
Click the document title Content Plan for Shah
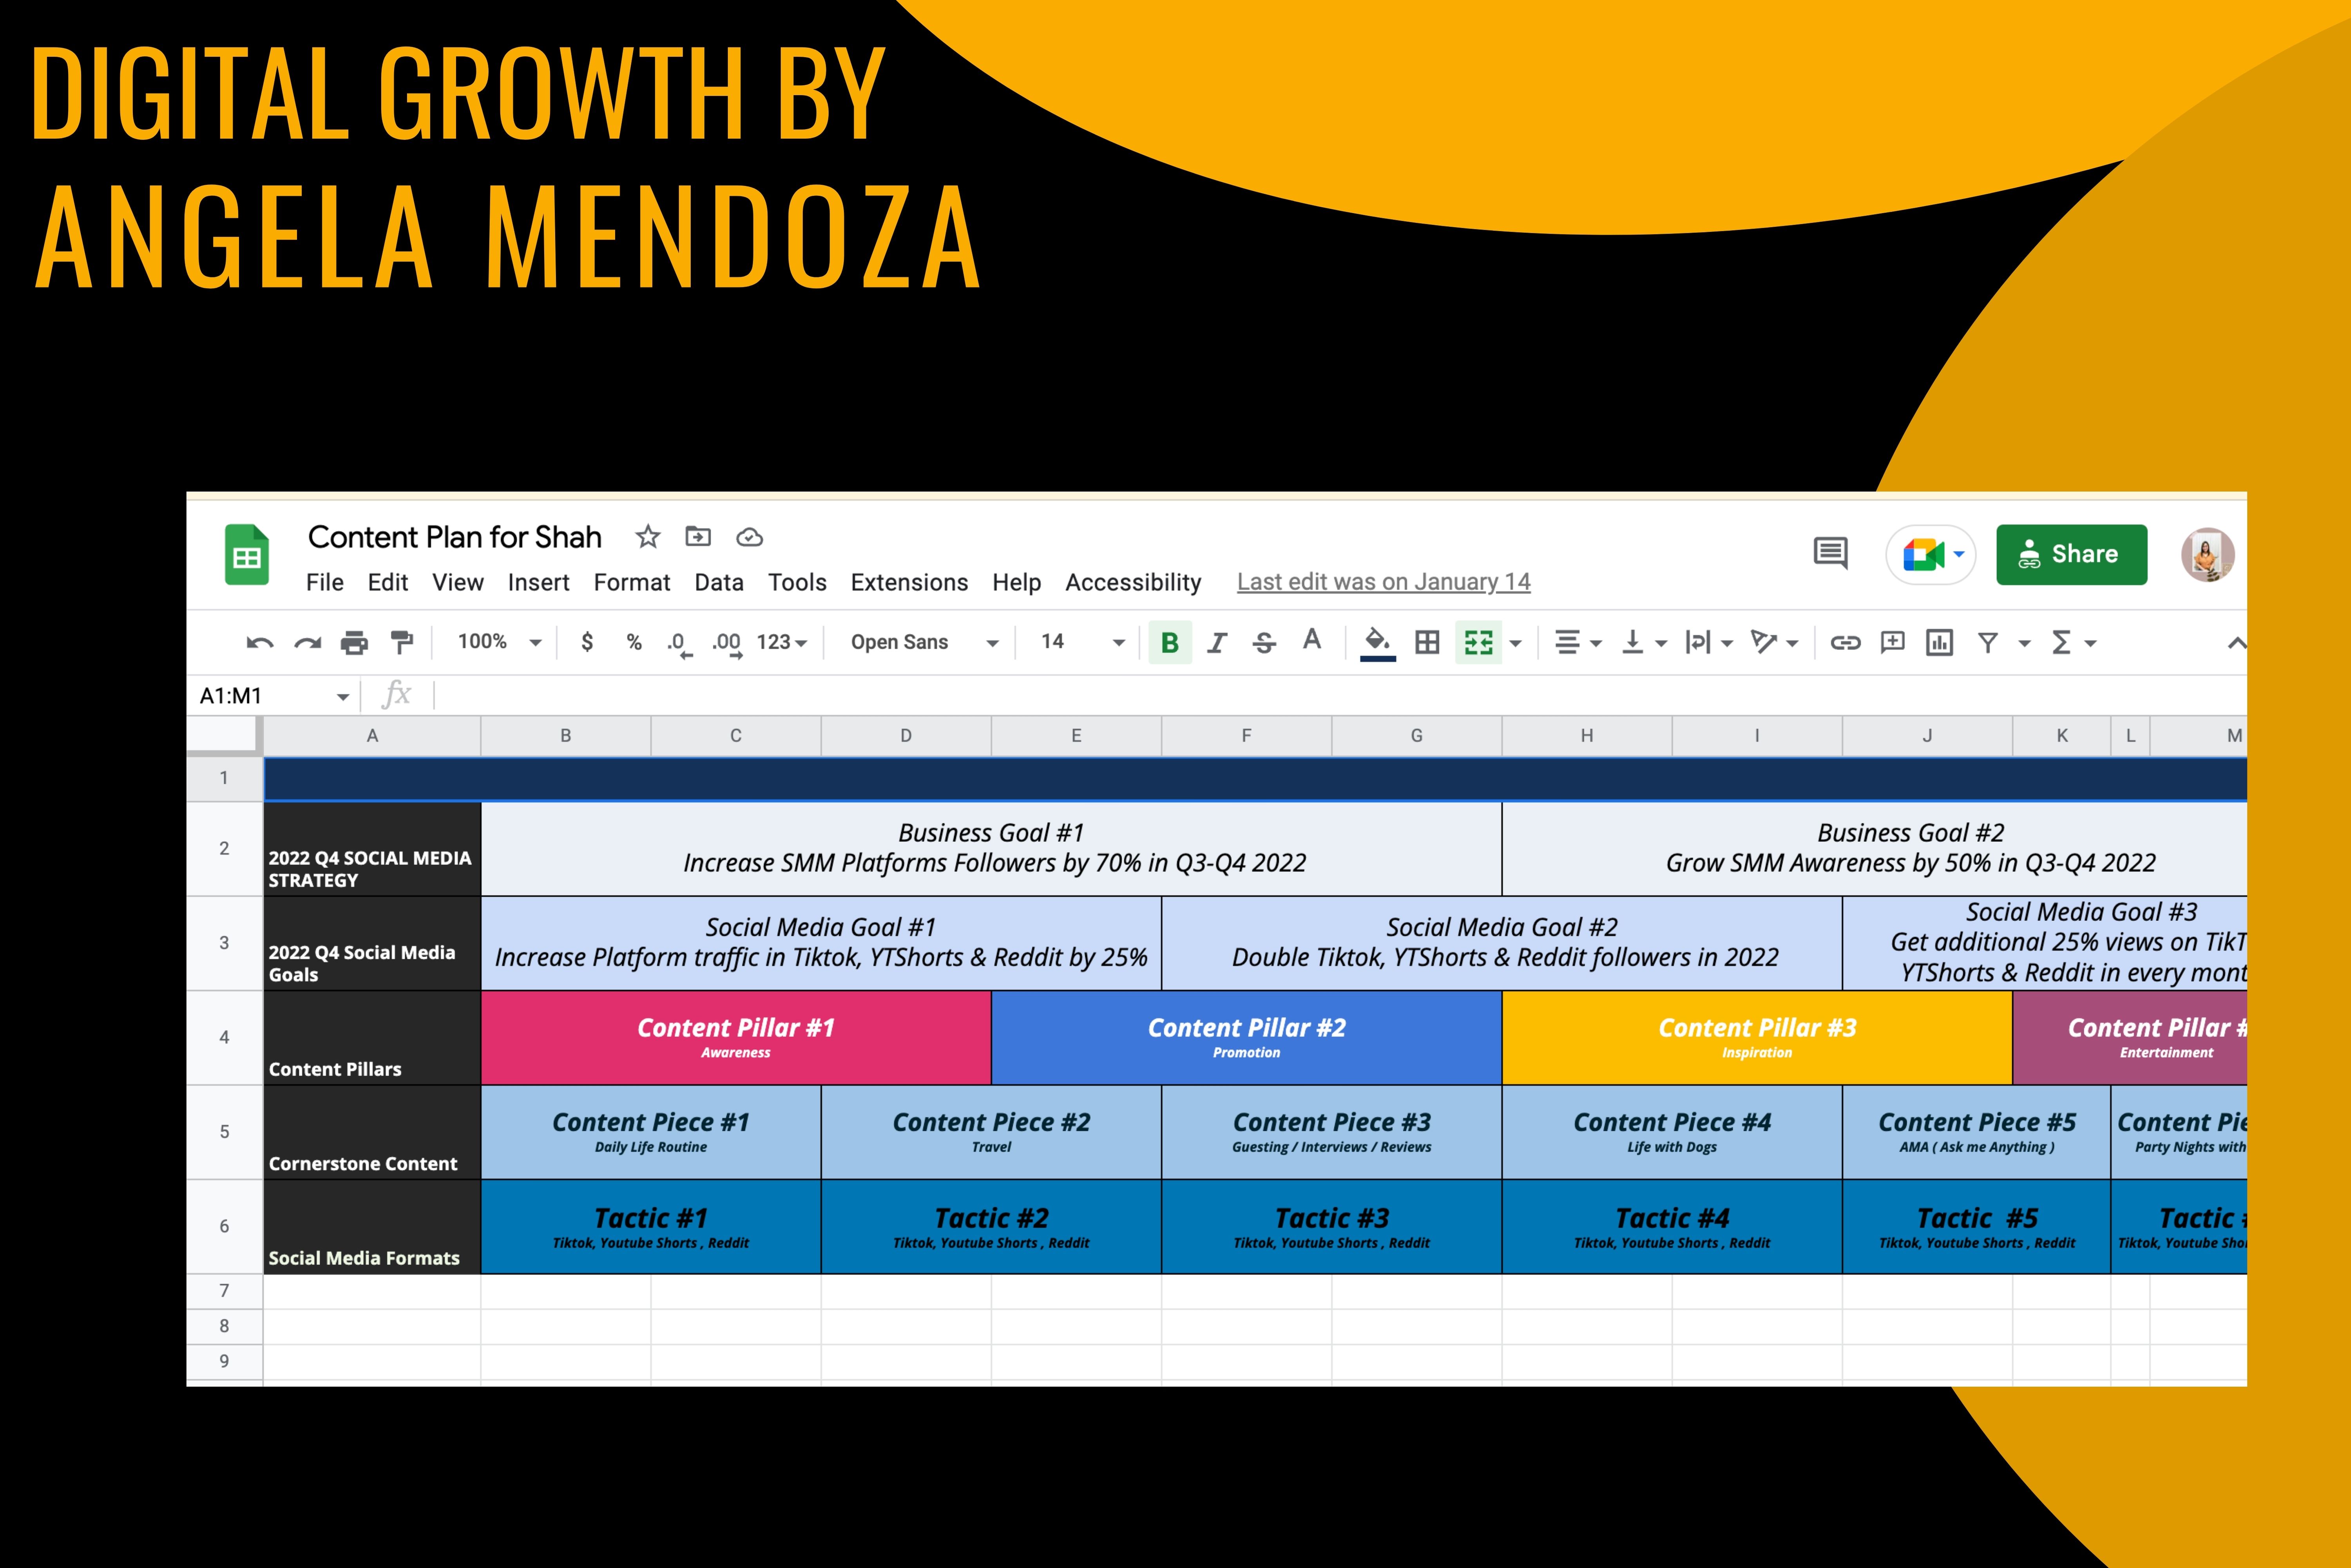455,537
